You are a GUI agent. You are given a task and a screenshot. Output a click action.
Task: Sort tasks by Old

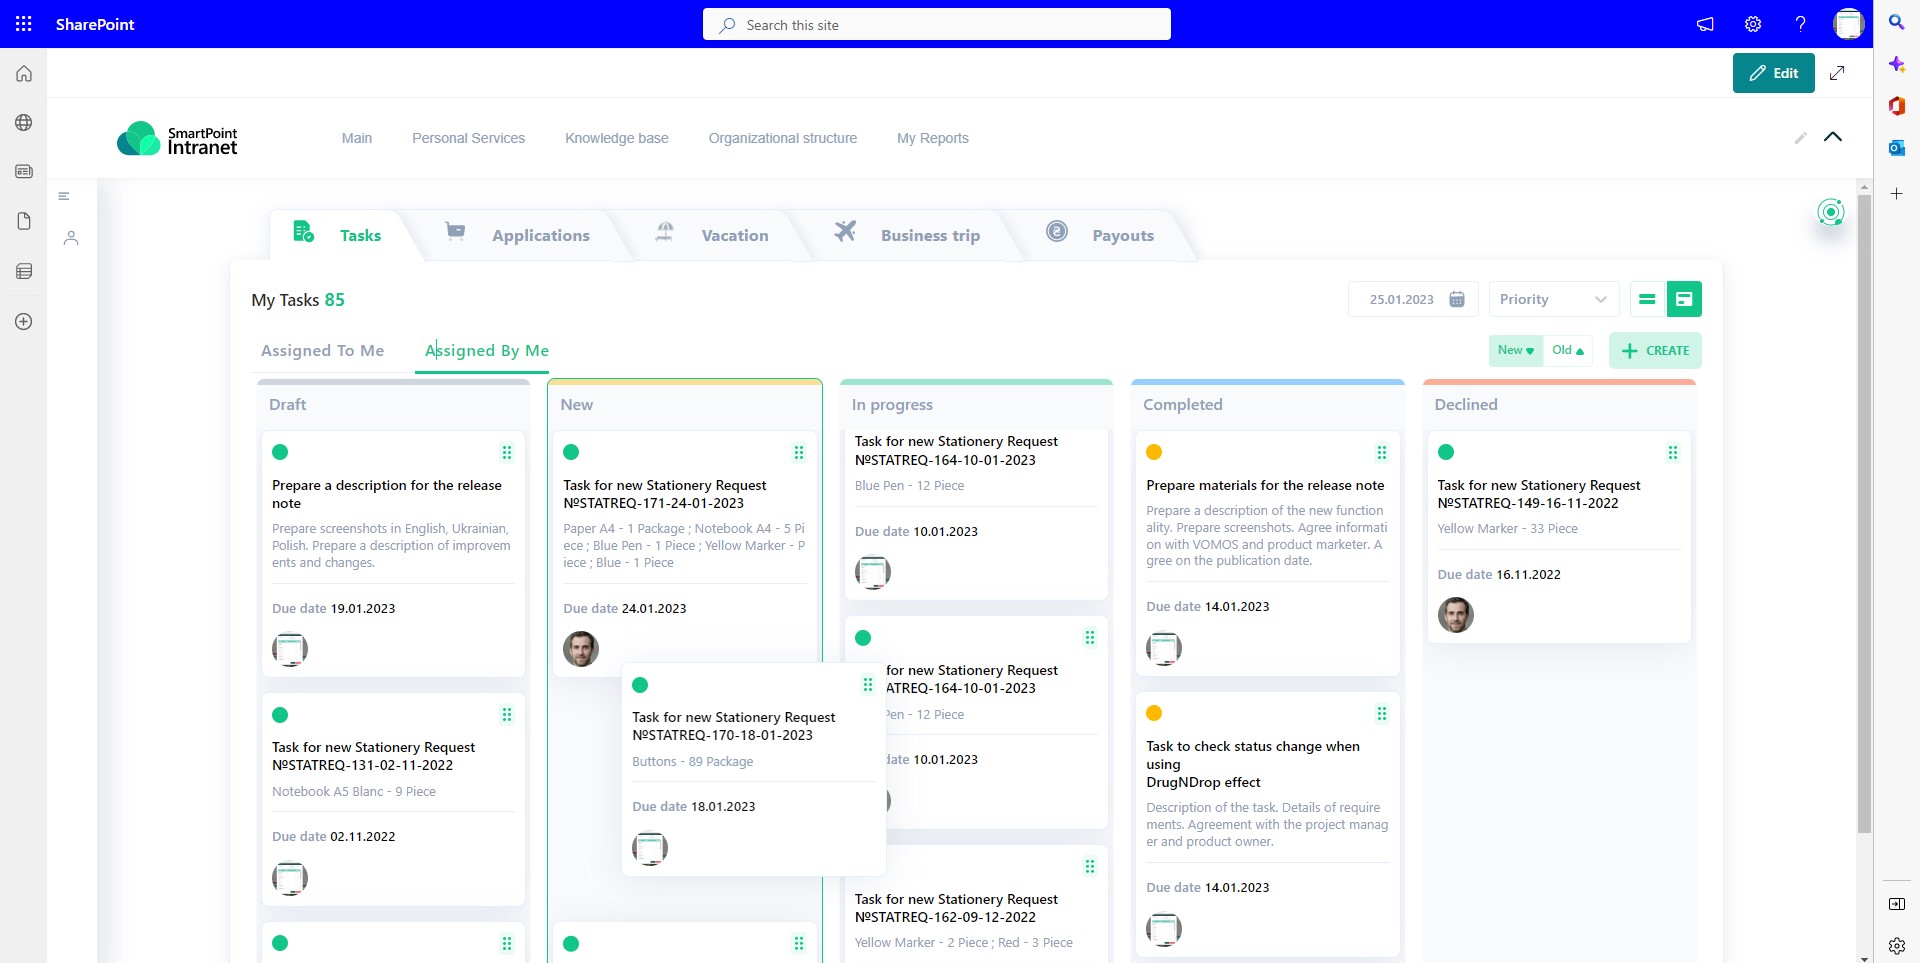pos(1568,350)
